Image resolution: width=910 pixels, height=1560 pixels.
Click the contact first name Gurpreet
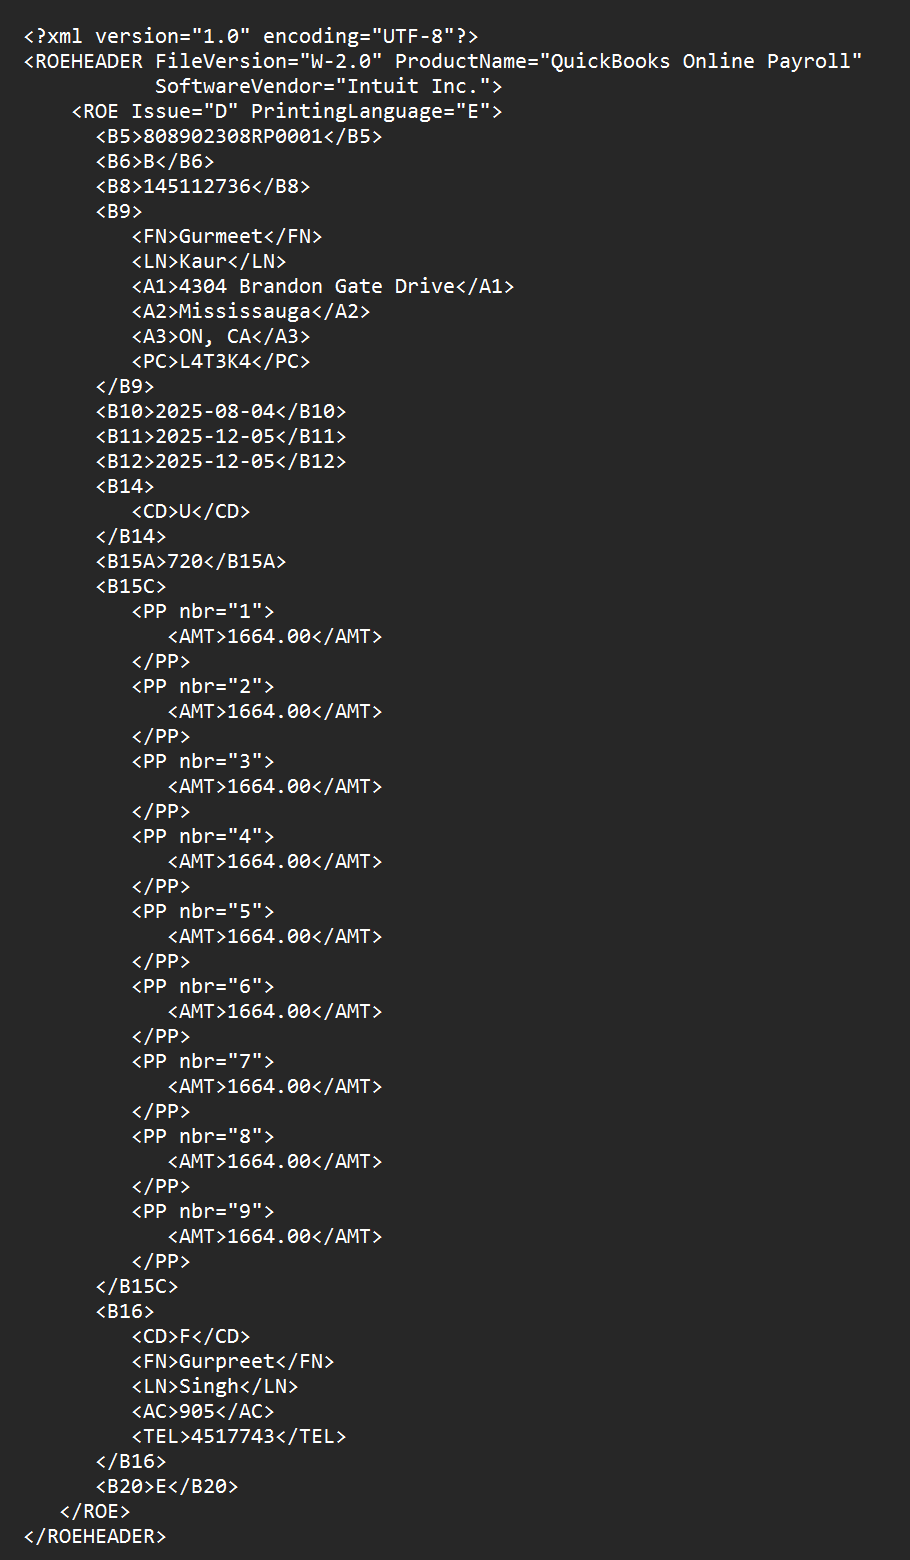226,1361
